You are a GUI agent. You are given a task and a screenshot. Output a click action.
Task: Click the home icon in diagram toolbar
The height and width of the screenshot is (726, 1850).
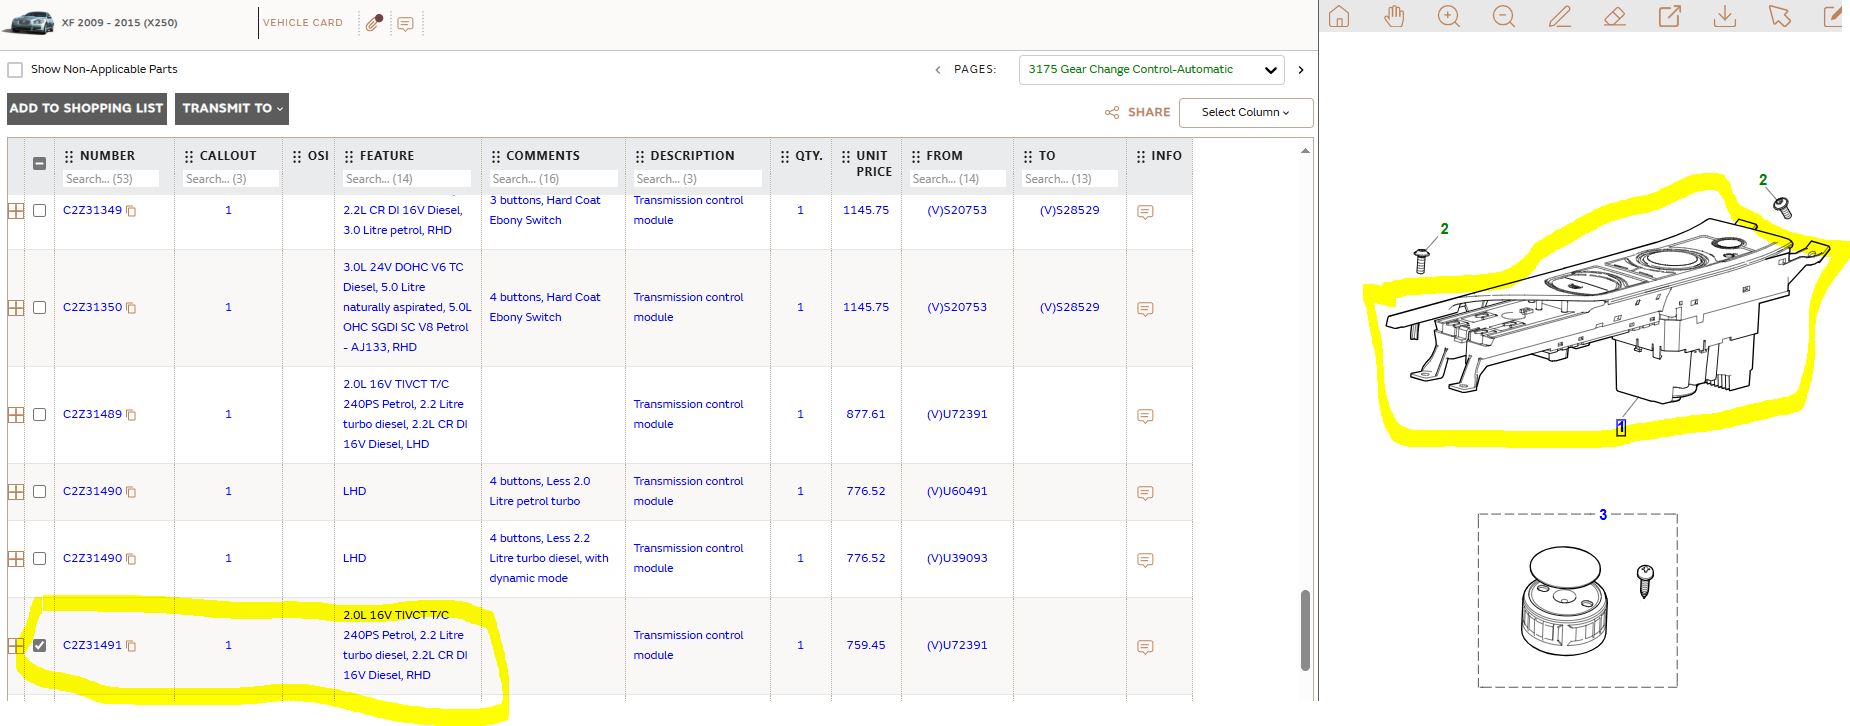coord(1339,17)
